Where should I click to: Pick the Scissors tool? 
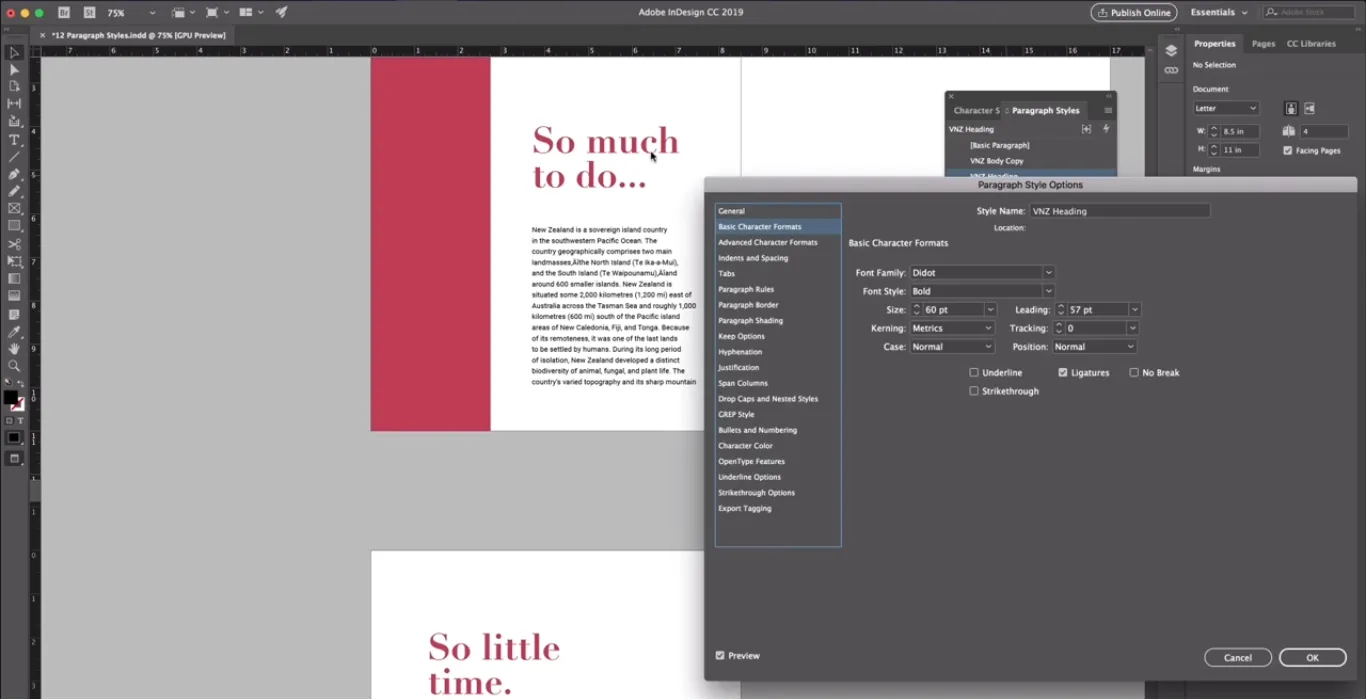[x=14, y=244]
